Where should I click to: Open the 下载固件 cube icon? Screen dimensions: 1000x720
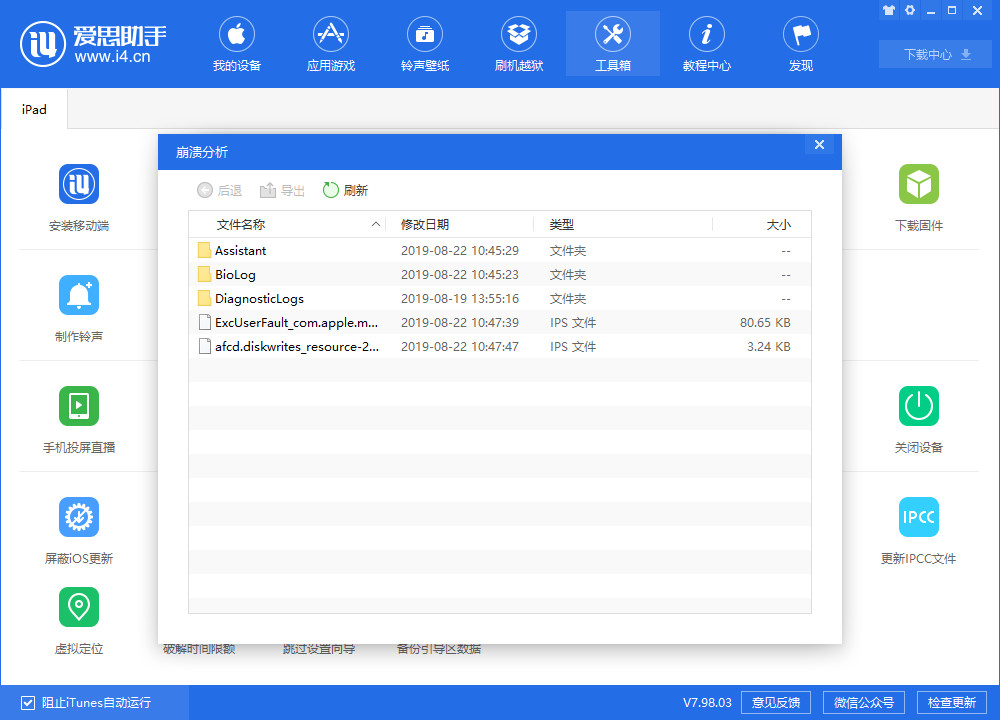tap(918, 185)
